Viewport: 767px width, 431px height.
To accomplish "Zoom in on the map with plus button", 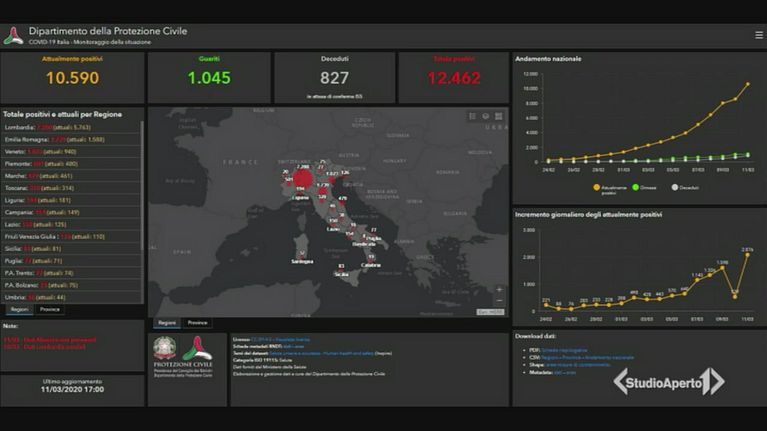I will (x=499, y=289).
